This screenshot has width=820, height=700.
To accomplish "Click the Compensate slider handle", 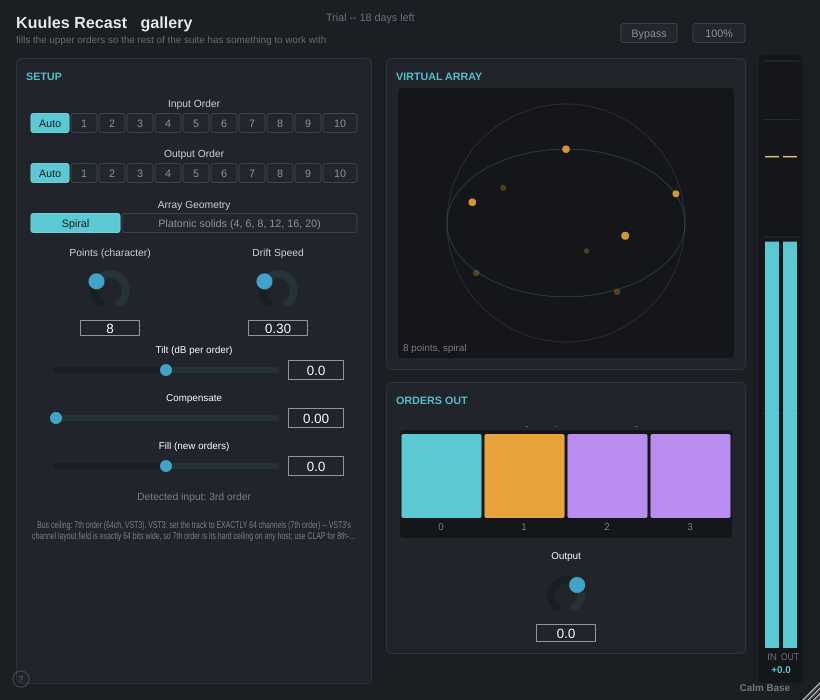I will tap(56, 418).
